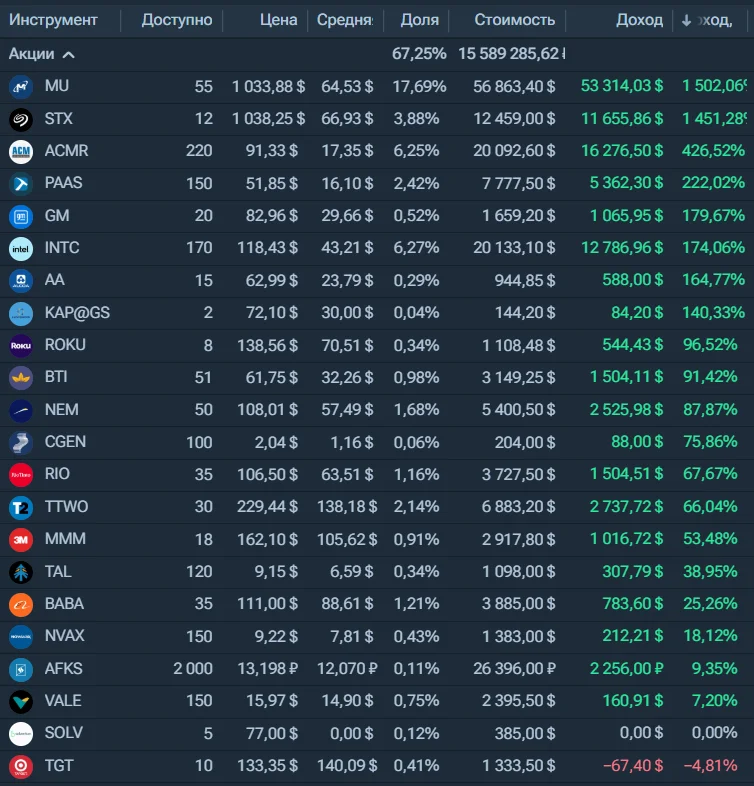Click AFKS value 26 396,00 ₽
The width and height of the screenshot is (754, 786).
(514, 668)
